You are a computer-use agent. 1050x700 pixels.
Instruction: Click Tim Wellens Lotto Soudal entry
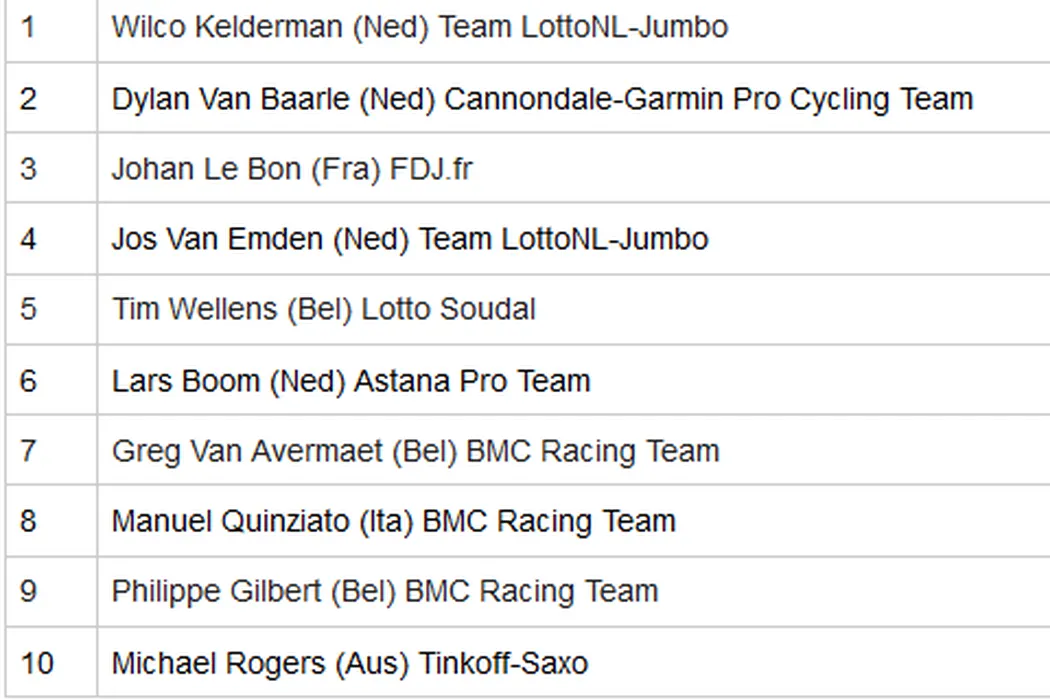[323, 309]
